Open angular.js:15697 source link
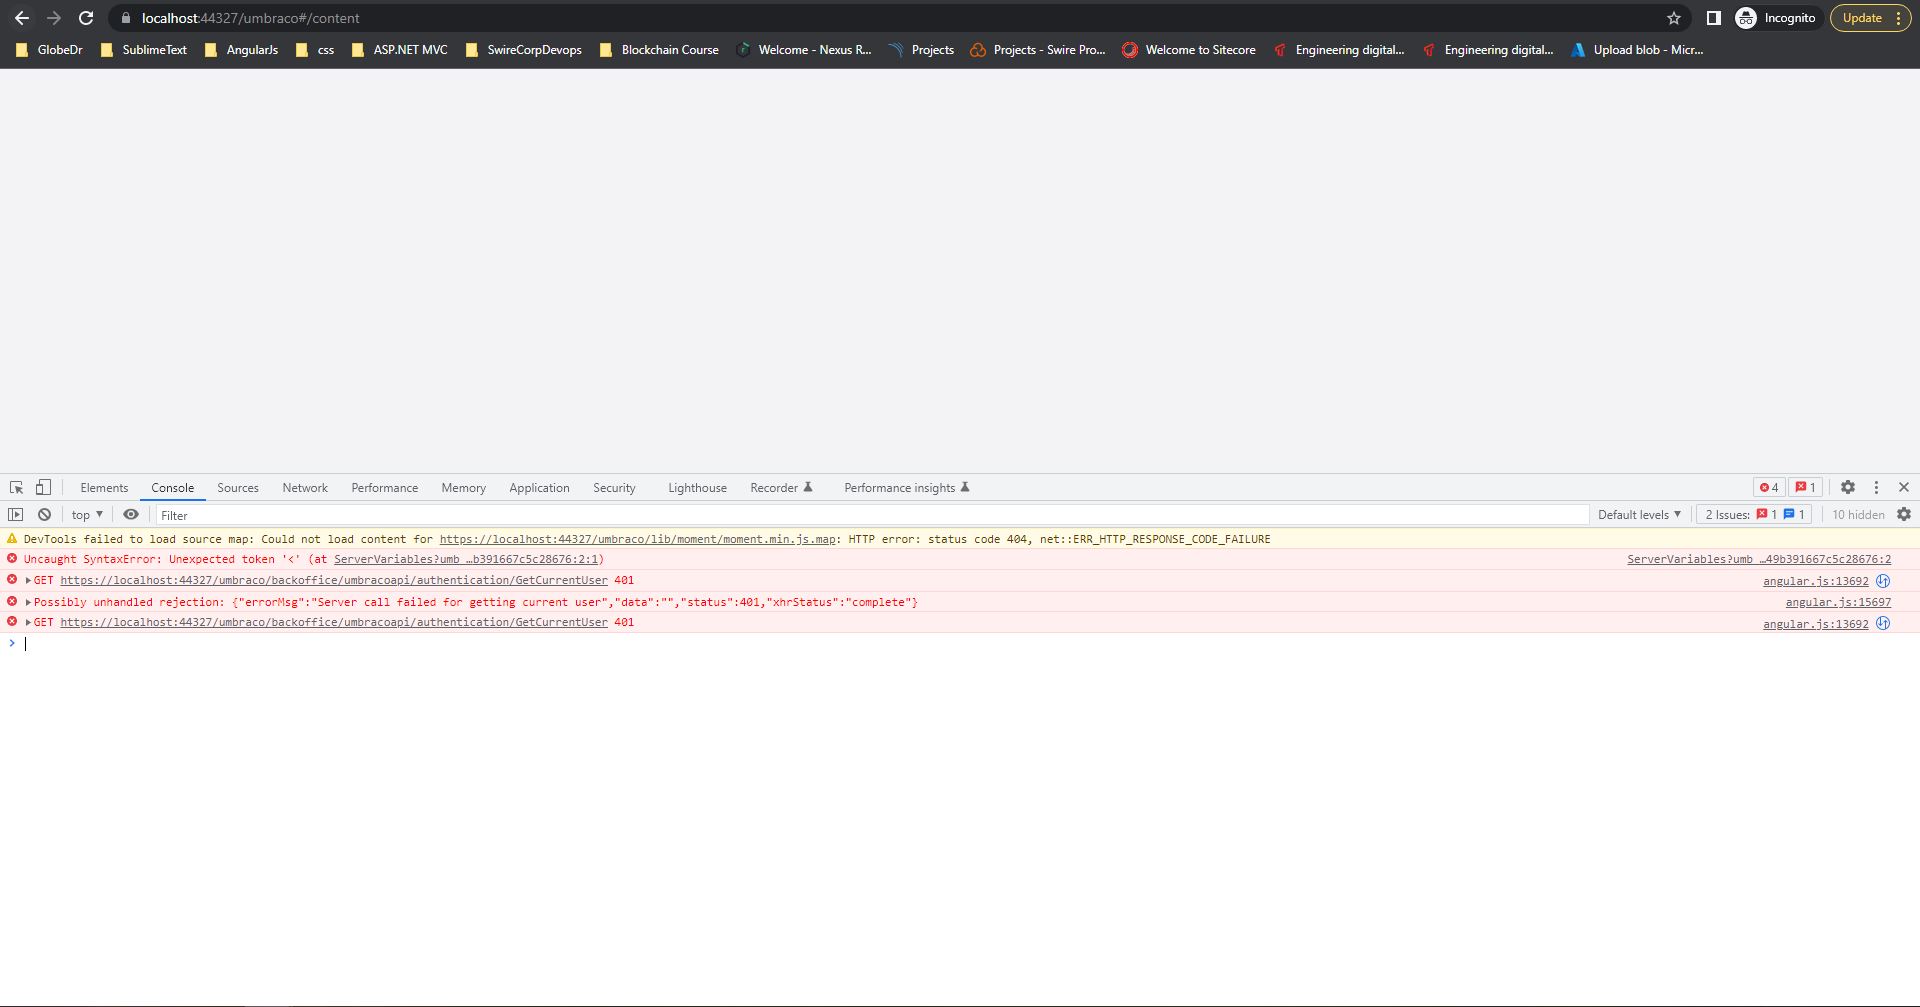Viewport: 1920px width, 1007px height. point(1838,602)
